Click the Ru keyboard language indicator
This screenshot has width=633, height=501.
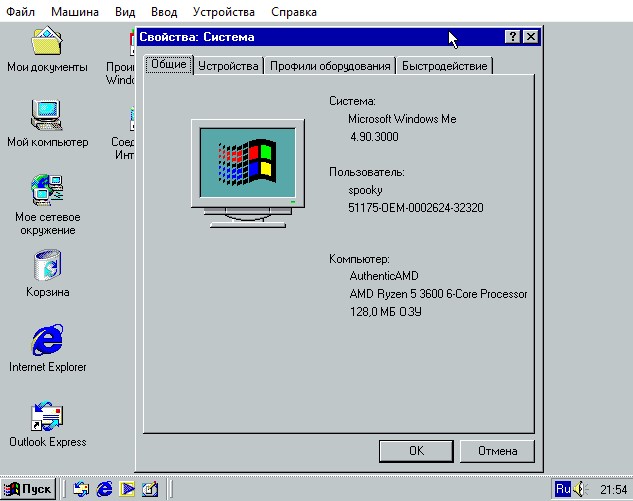(x=563, y=489)
